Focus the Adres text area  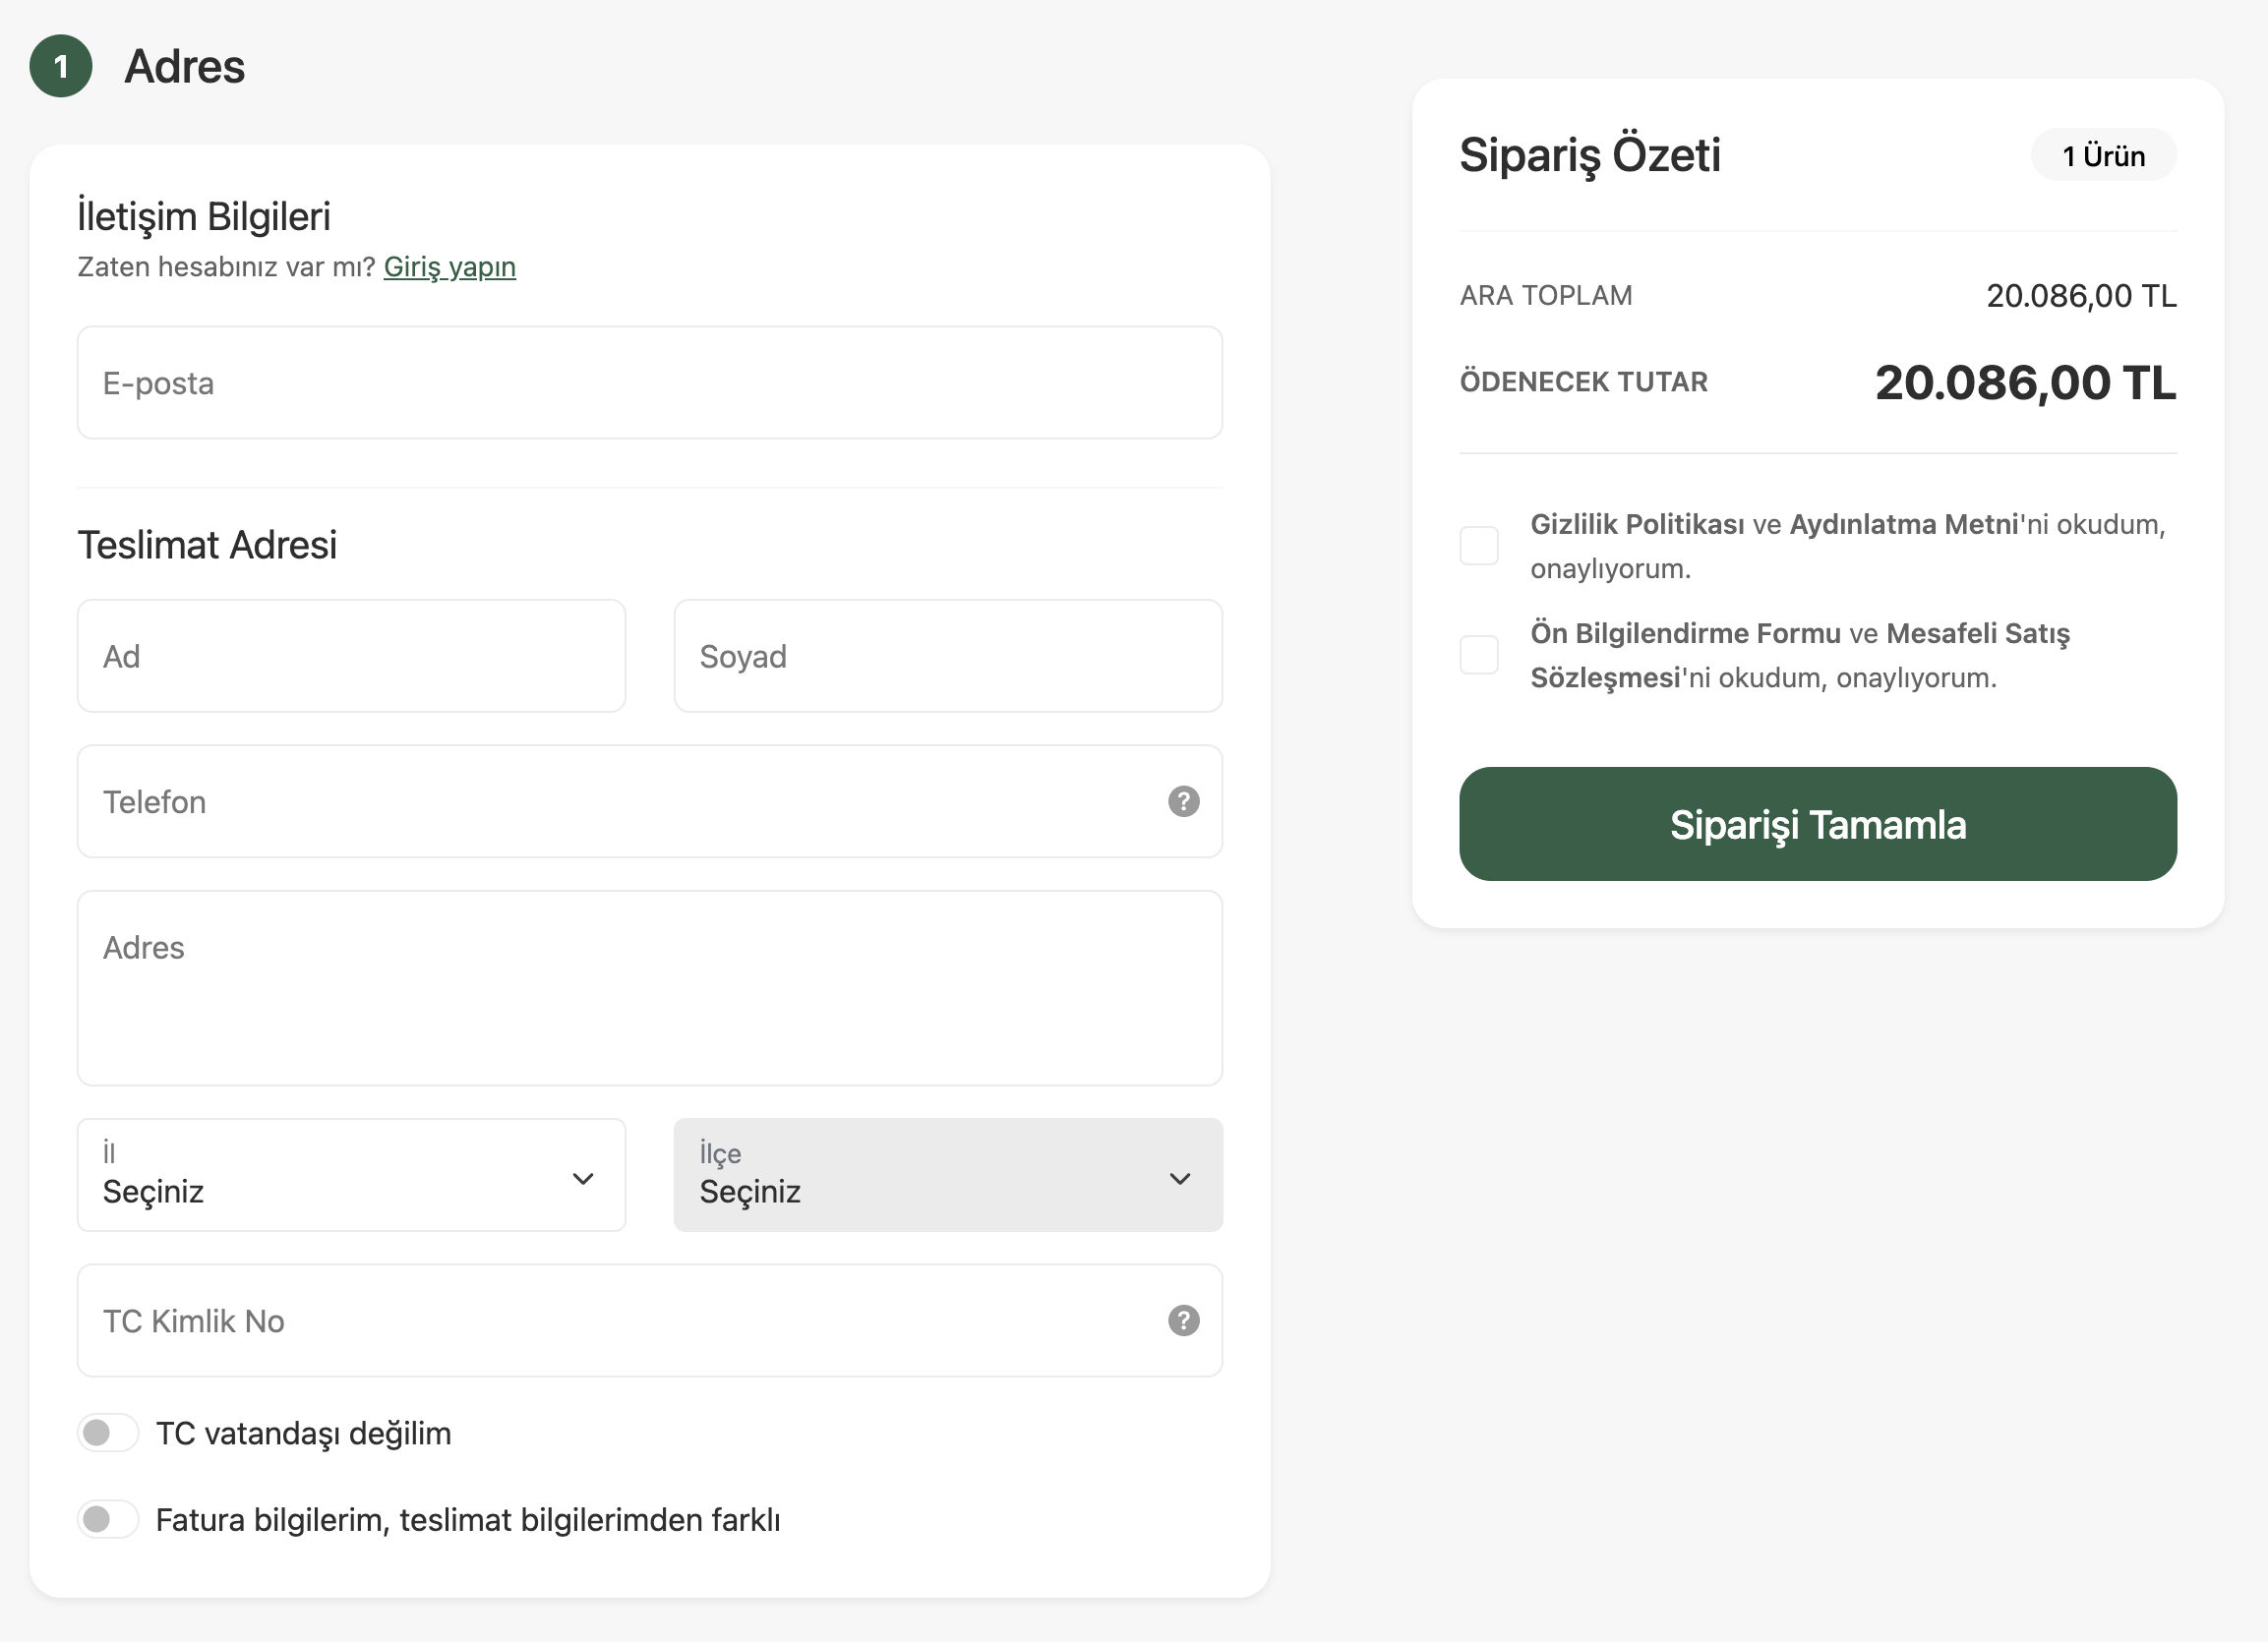click(x=650, y=988)
